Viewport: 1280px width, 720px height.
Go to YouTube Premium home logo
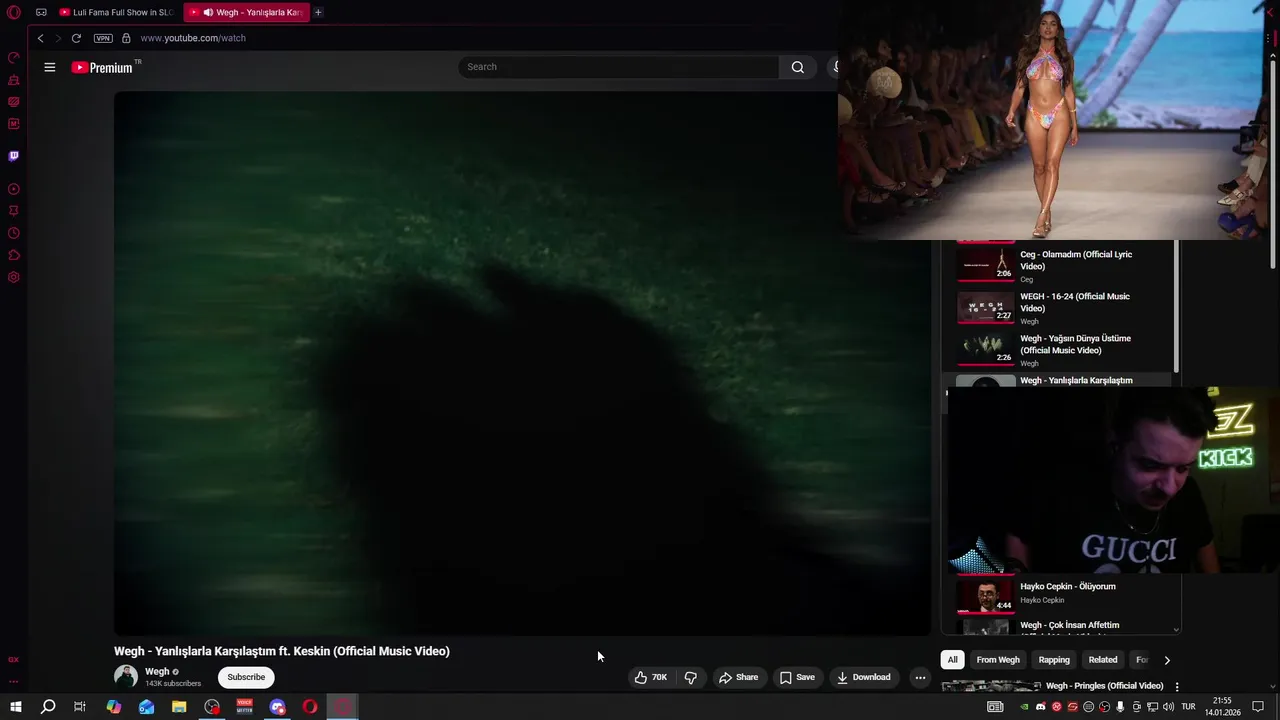[x=102, y=67]
